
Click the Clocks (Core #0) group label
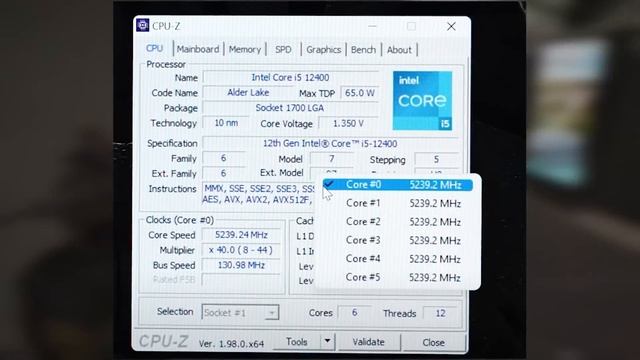point(180,220)
